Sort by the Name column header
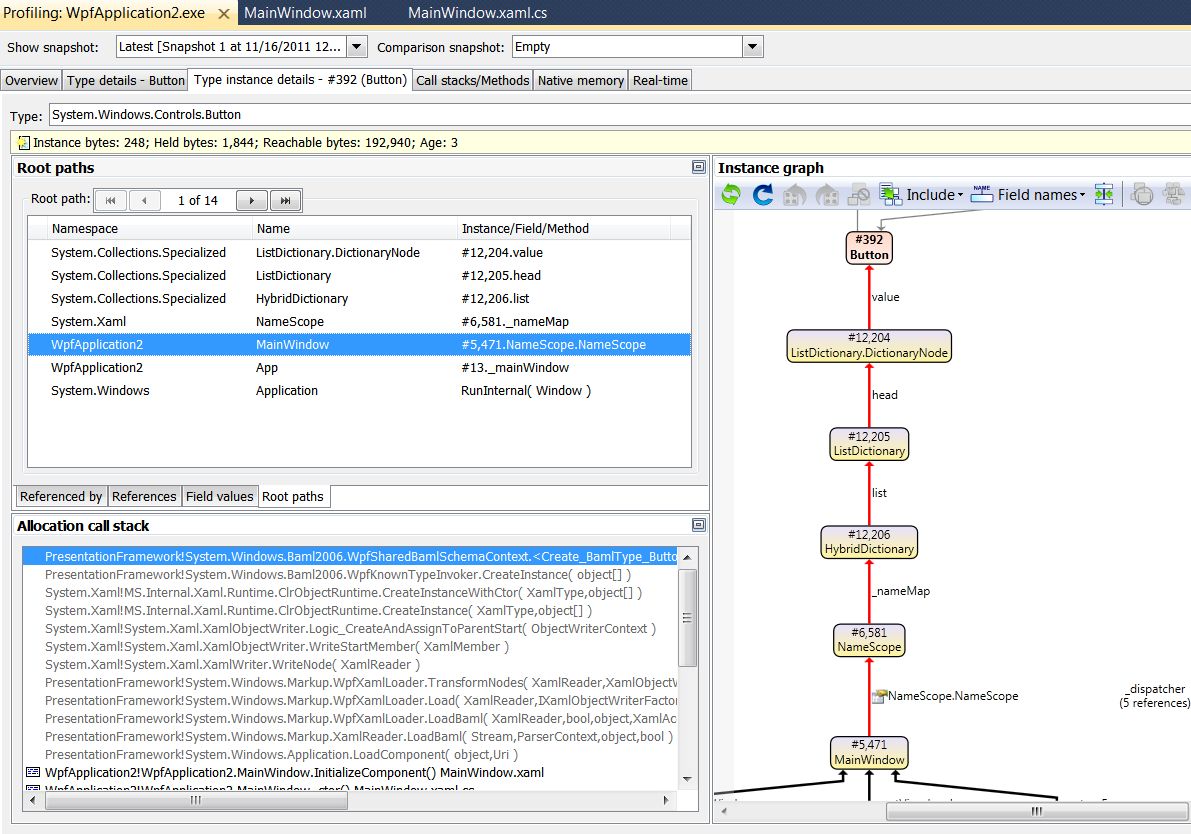The height and width of the screenshot is (834, 1191). click(354, 229)
